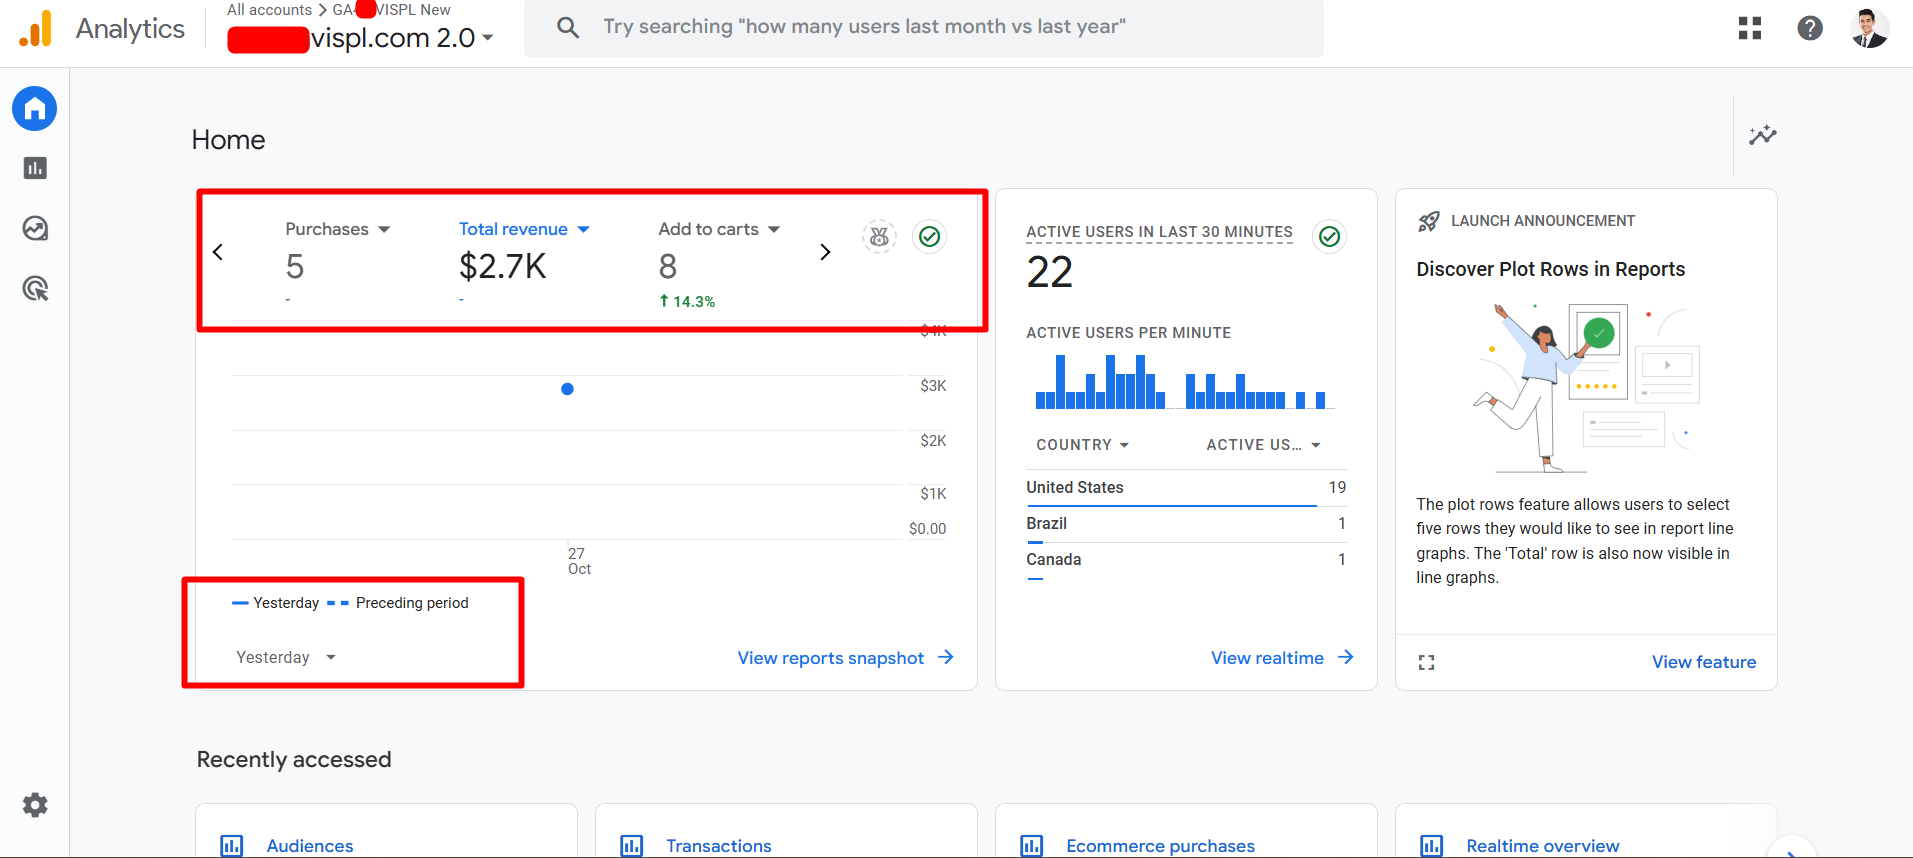Open the Home icon in sidebar
This screenshot has height=858, width=1913.
click(x=35, y=109)
